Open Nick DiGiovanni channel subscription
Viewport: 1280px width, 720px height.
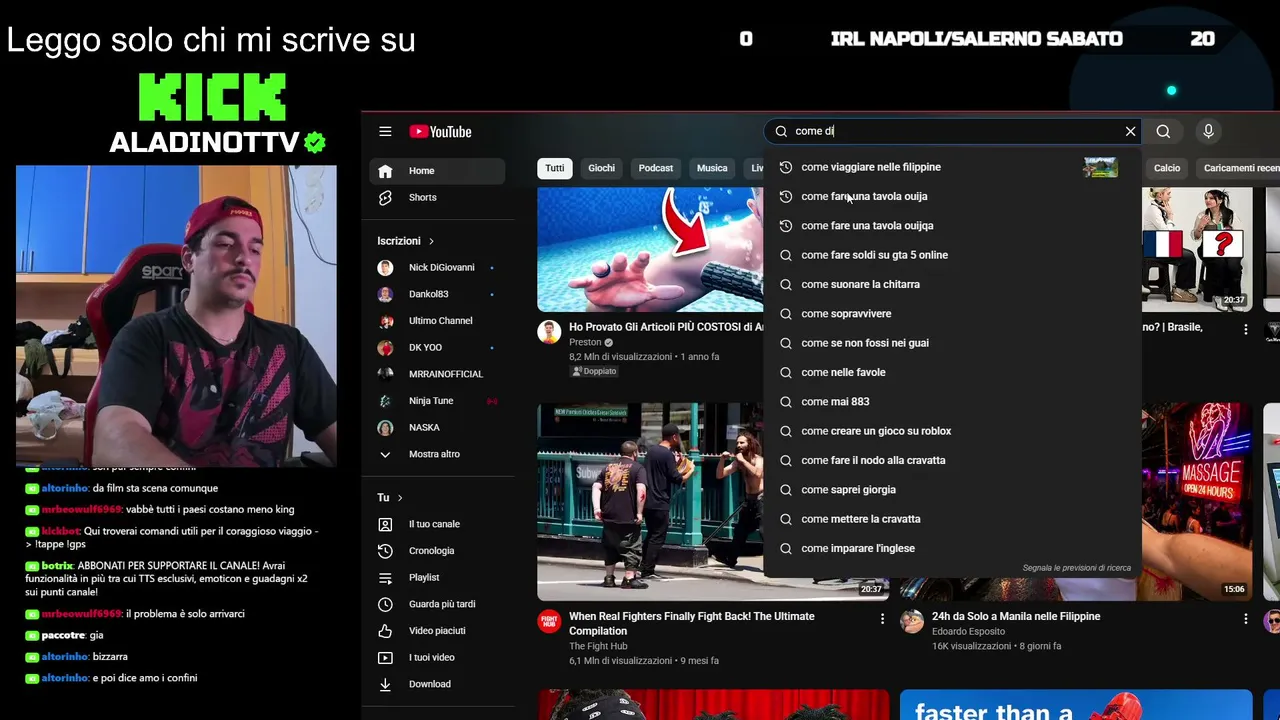click(x=438, y=268)
